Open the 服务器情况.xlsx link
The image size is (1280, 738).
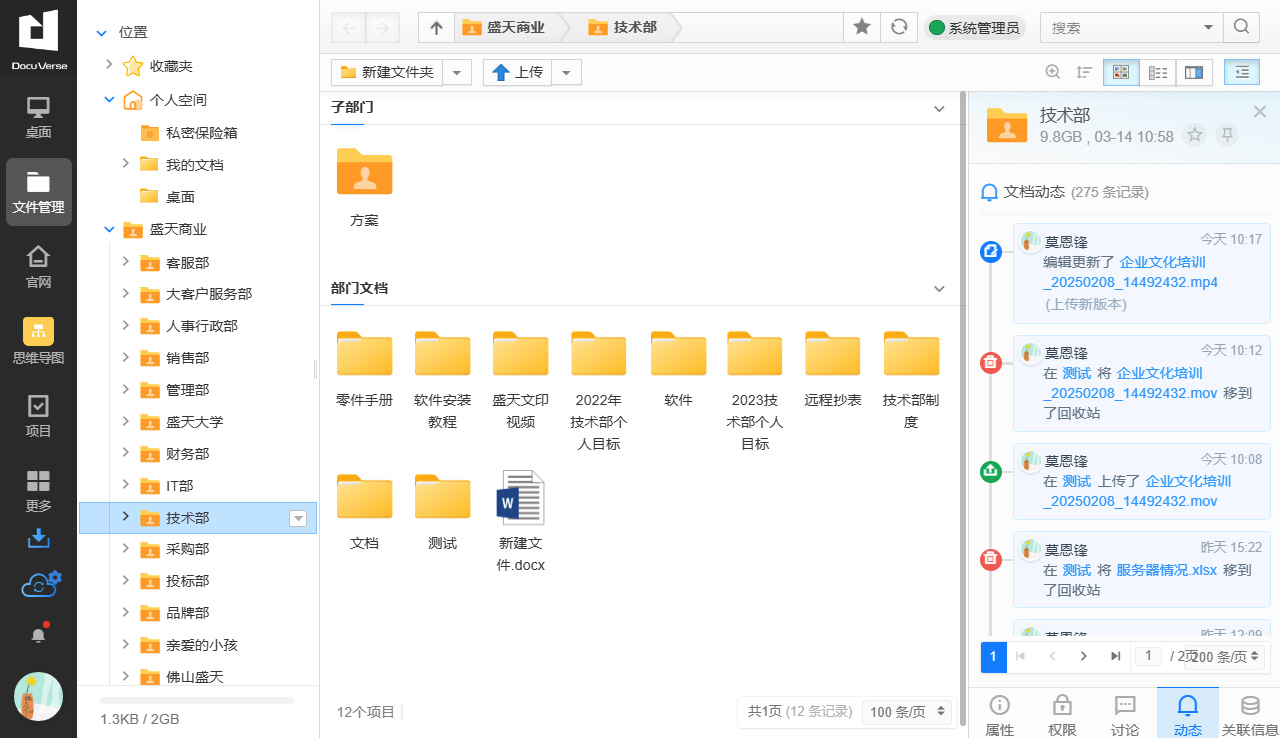[x=1168, y=570]
